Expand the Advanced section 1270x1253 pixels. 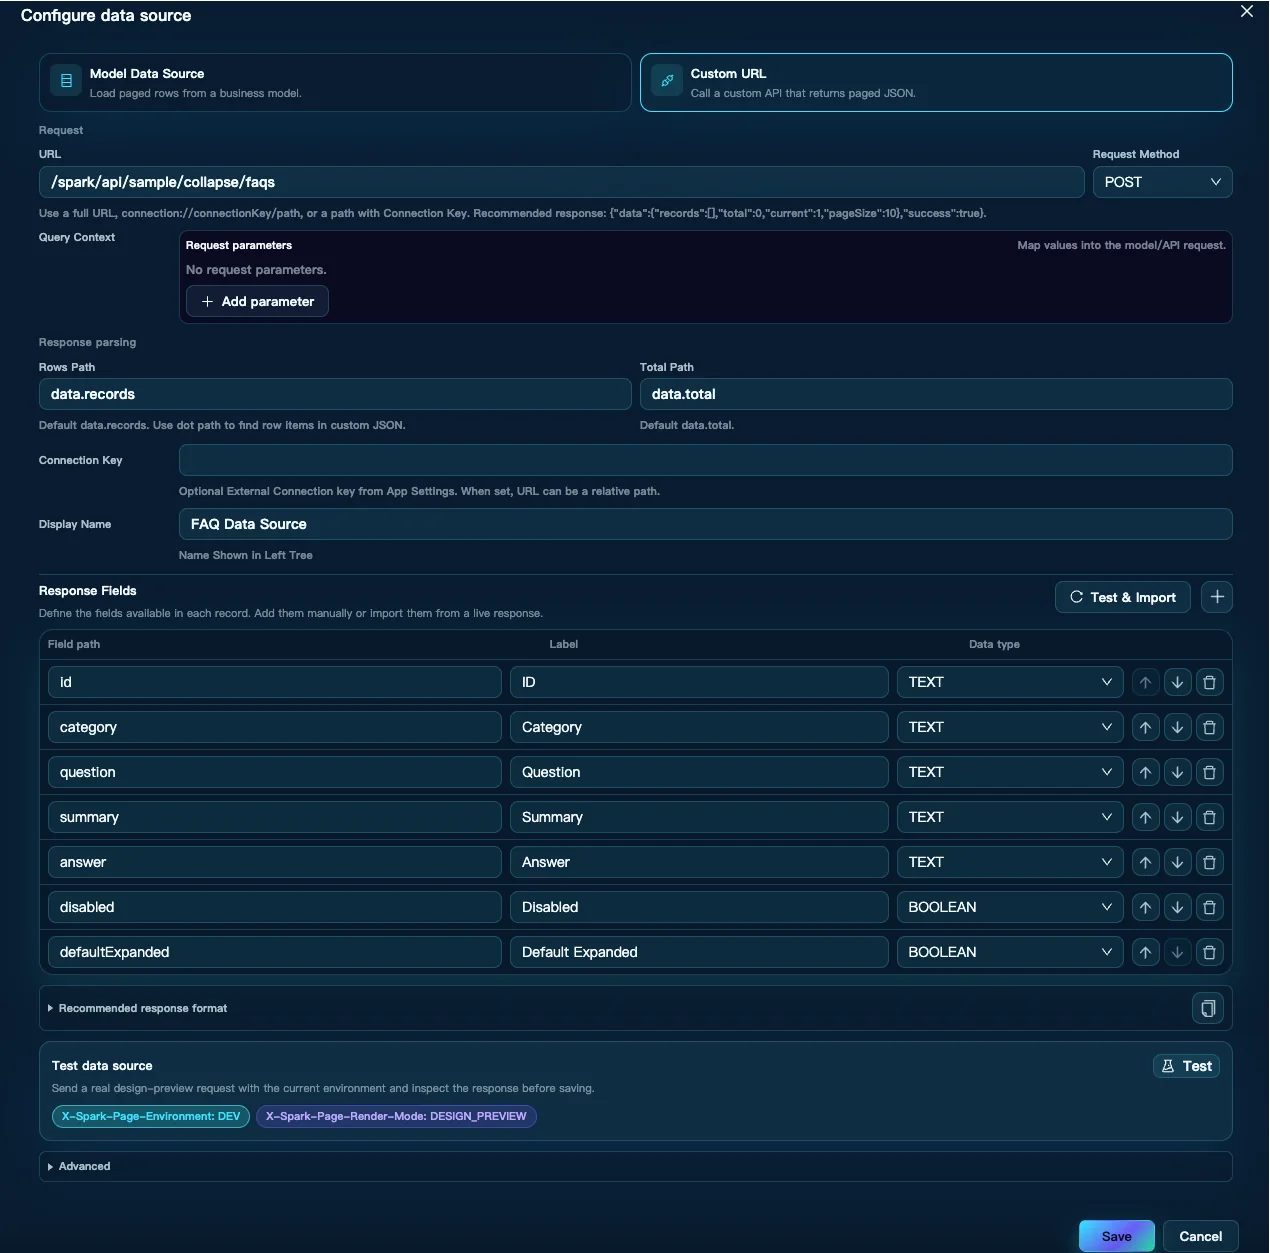(x=79, y=1166)
